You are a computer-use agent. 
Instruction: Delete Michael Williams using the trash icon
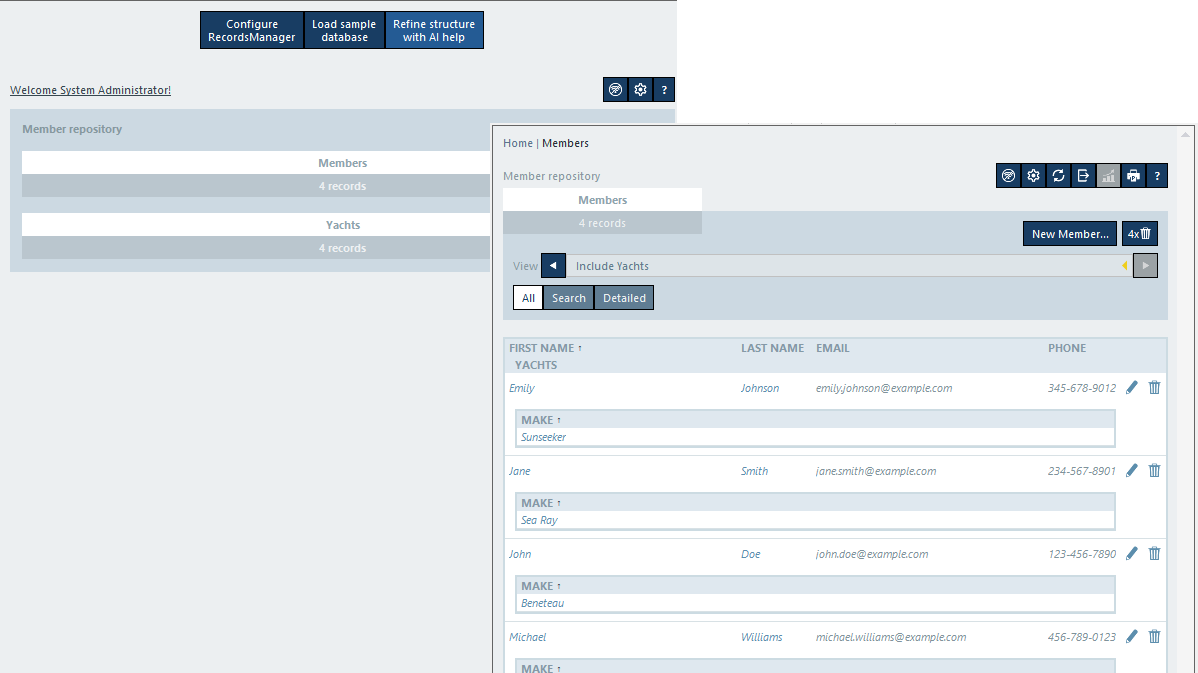pyautogui.click(x=1154, y=637)
